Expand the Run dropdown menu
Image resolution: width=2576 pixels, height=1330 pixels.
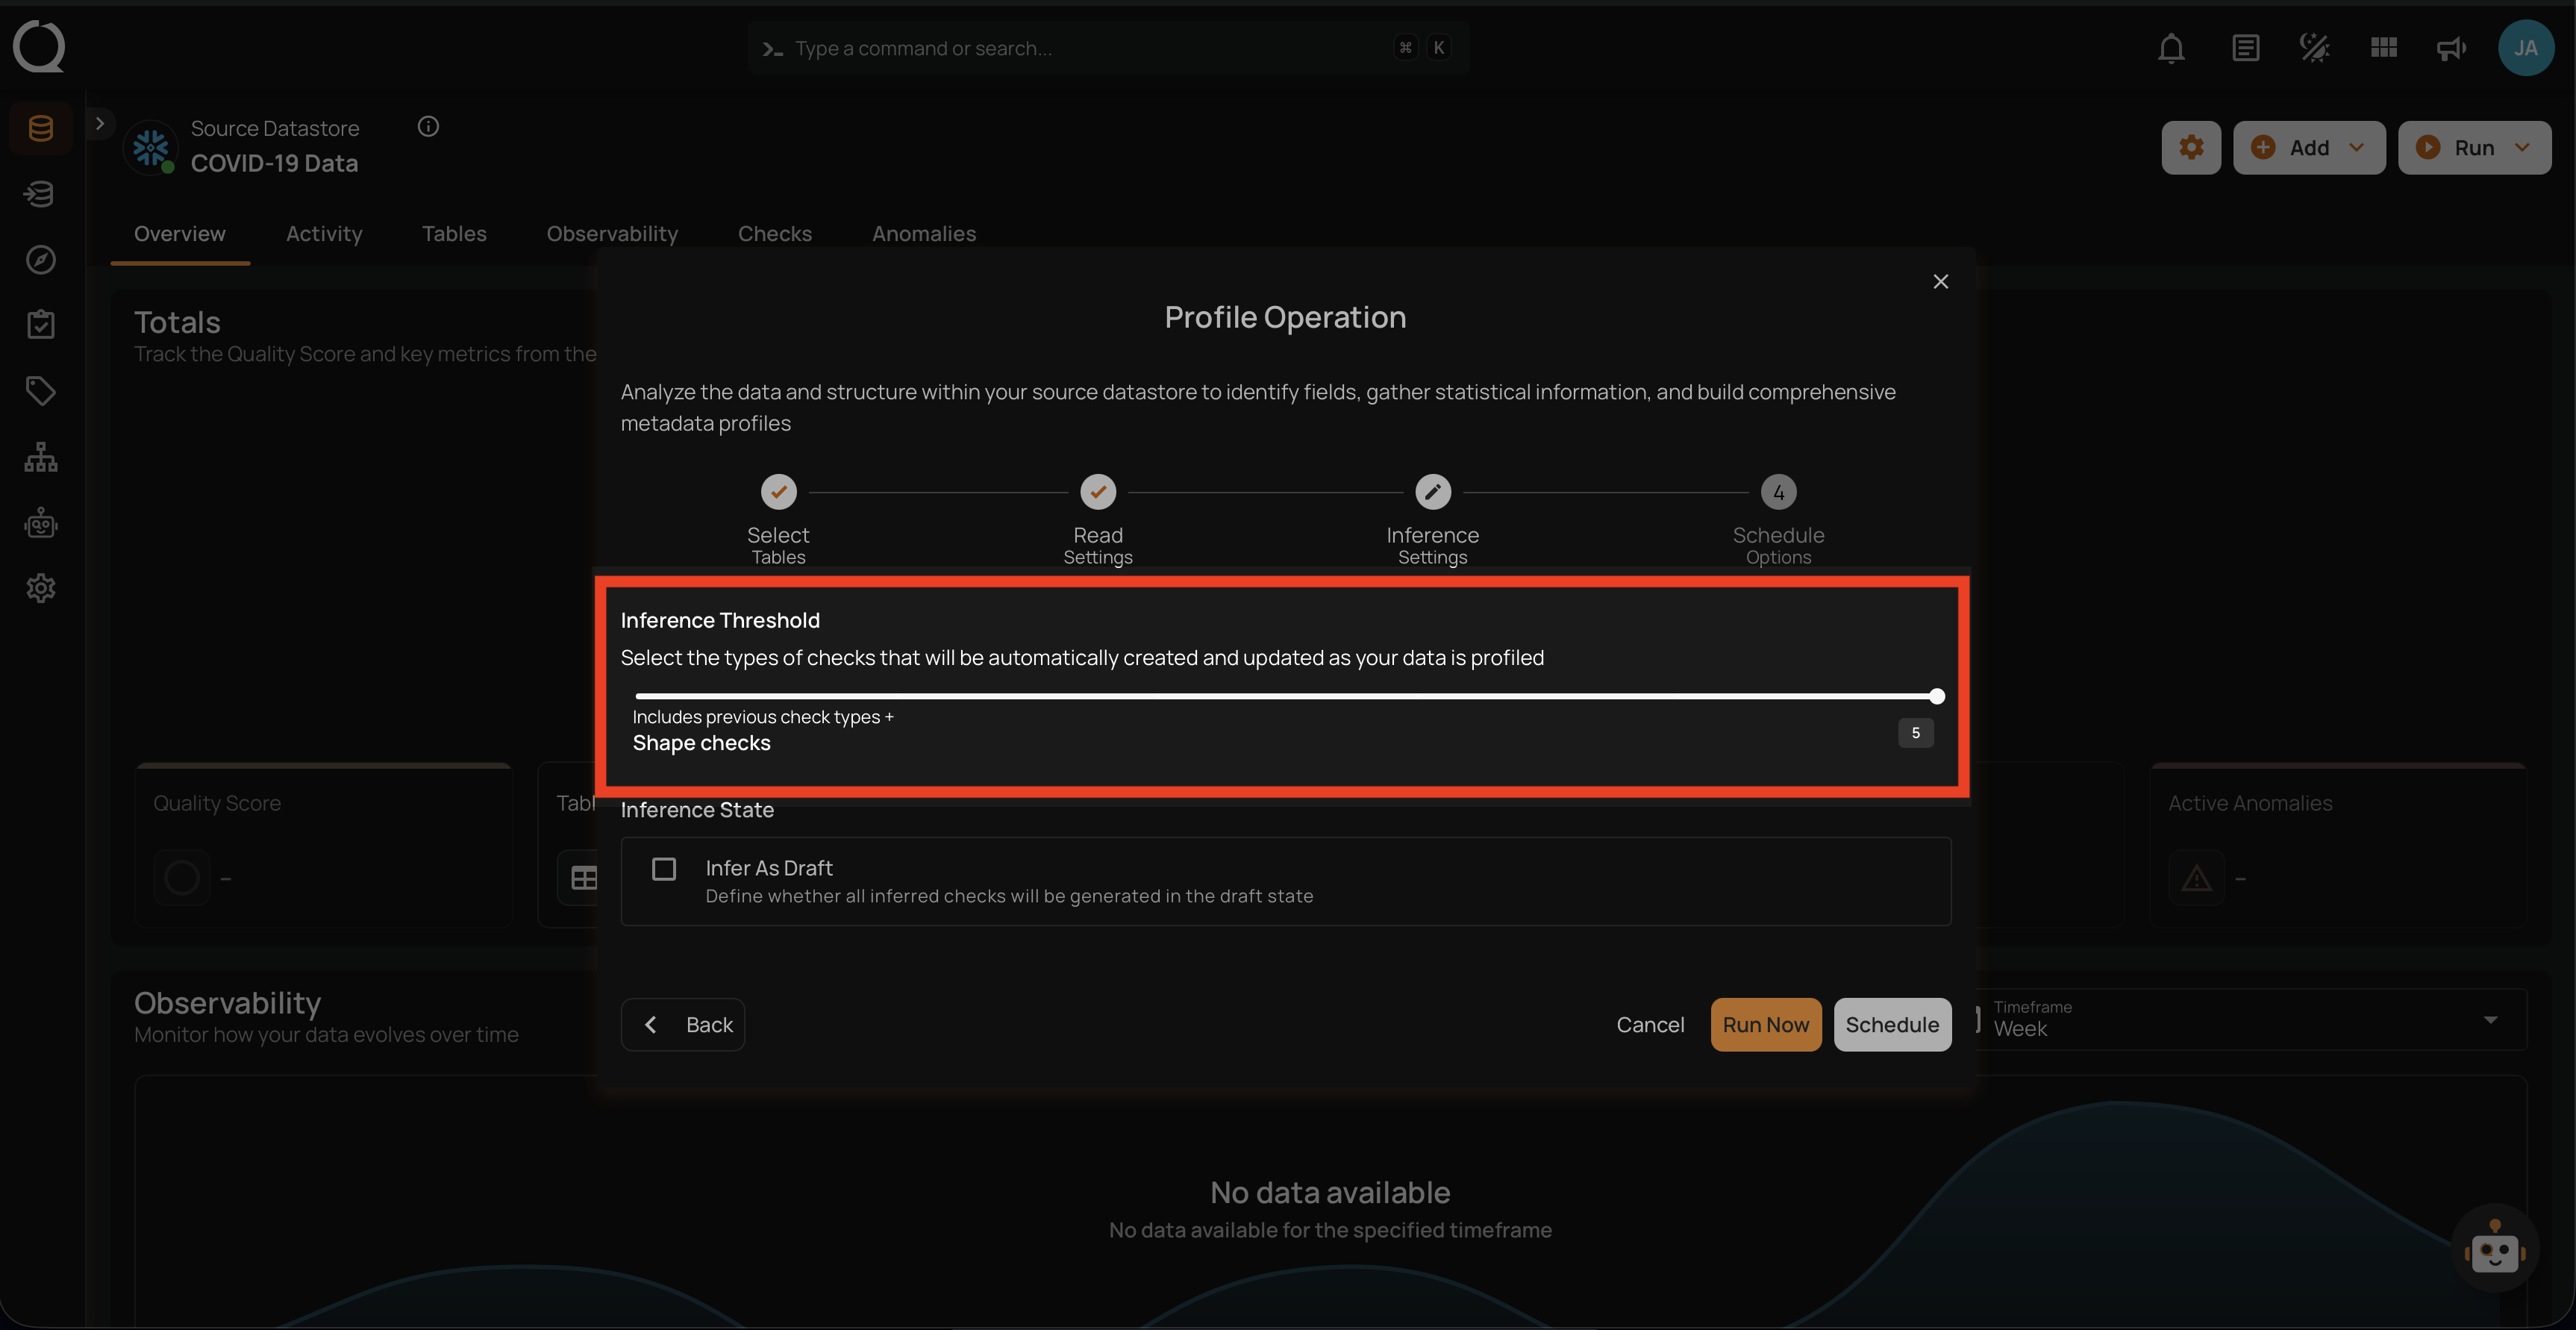coord(2474,148)
